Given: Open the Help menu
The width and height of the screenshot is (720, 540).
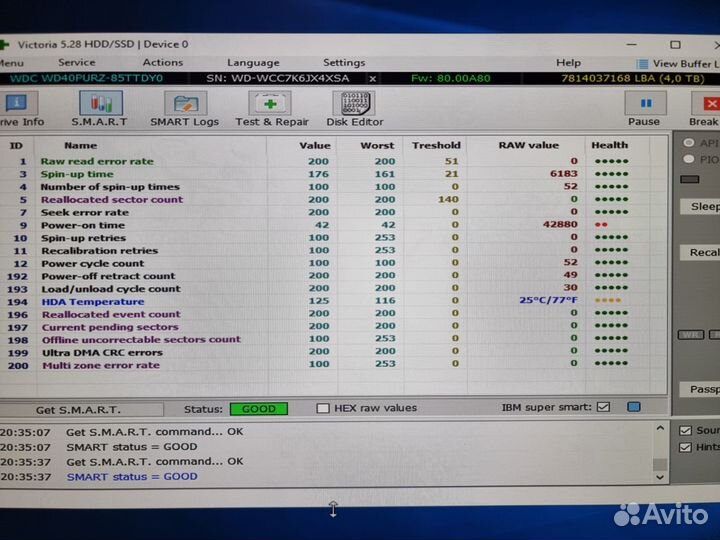Looking at the screenshot, I should click(x=568, y=63).
